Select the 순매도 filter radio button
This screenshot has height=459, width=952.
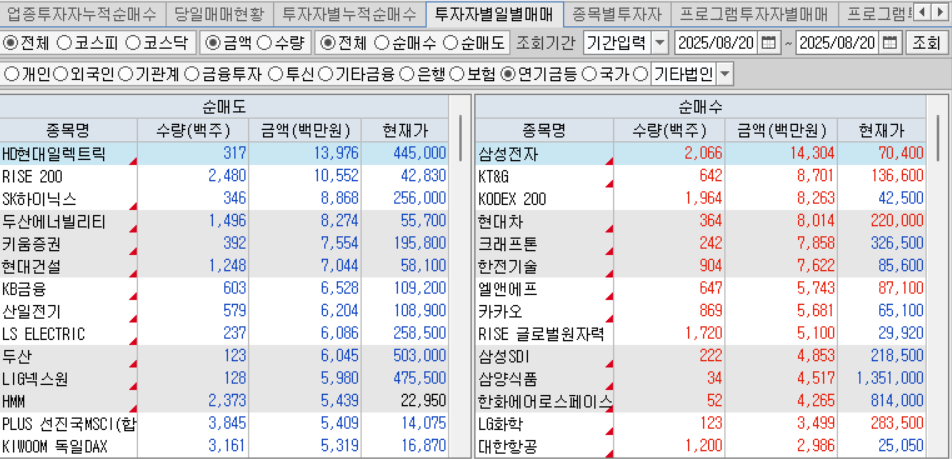450,43
